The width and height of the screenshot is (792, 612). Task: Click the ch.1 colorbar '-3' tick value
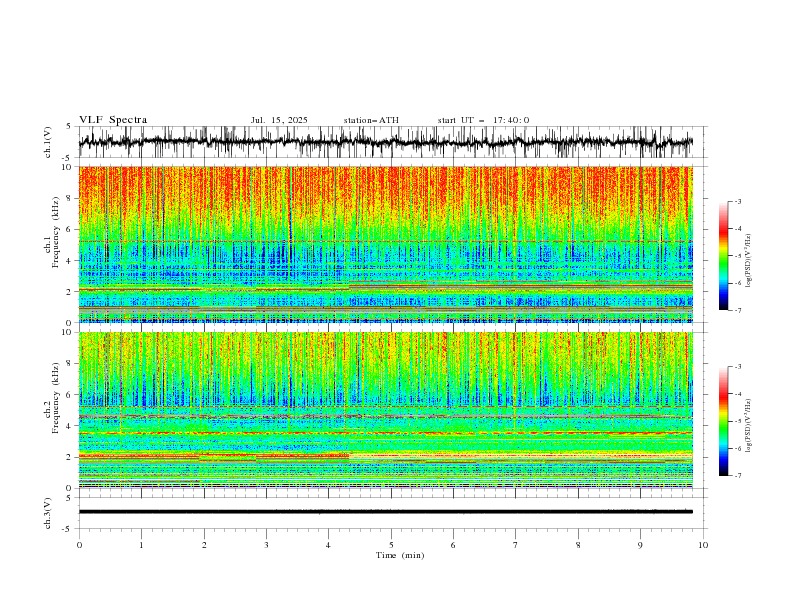pyautogui.click(x=738, y=201)
